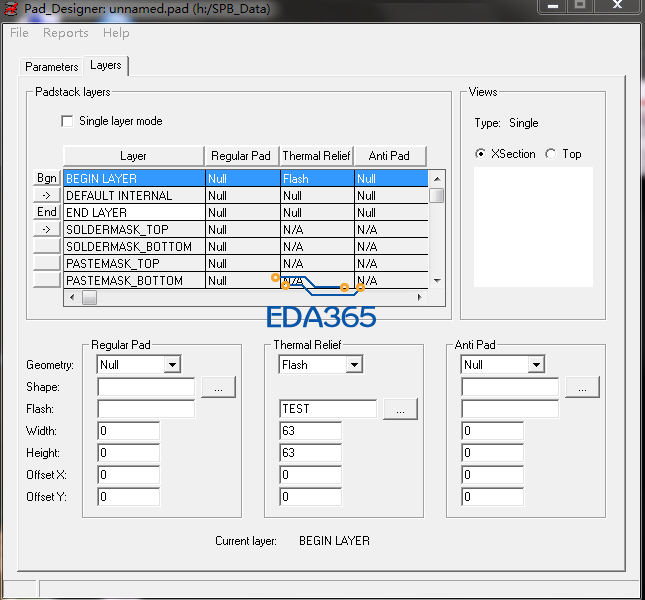Click the horizontal scroll left arrow
Image resolution: width=645 pixels, height=600 pixels.
(72, 297)
